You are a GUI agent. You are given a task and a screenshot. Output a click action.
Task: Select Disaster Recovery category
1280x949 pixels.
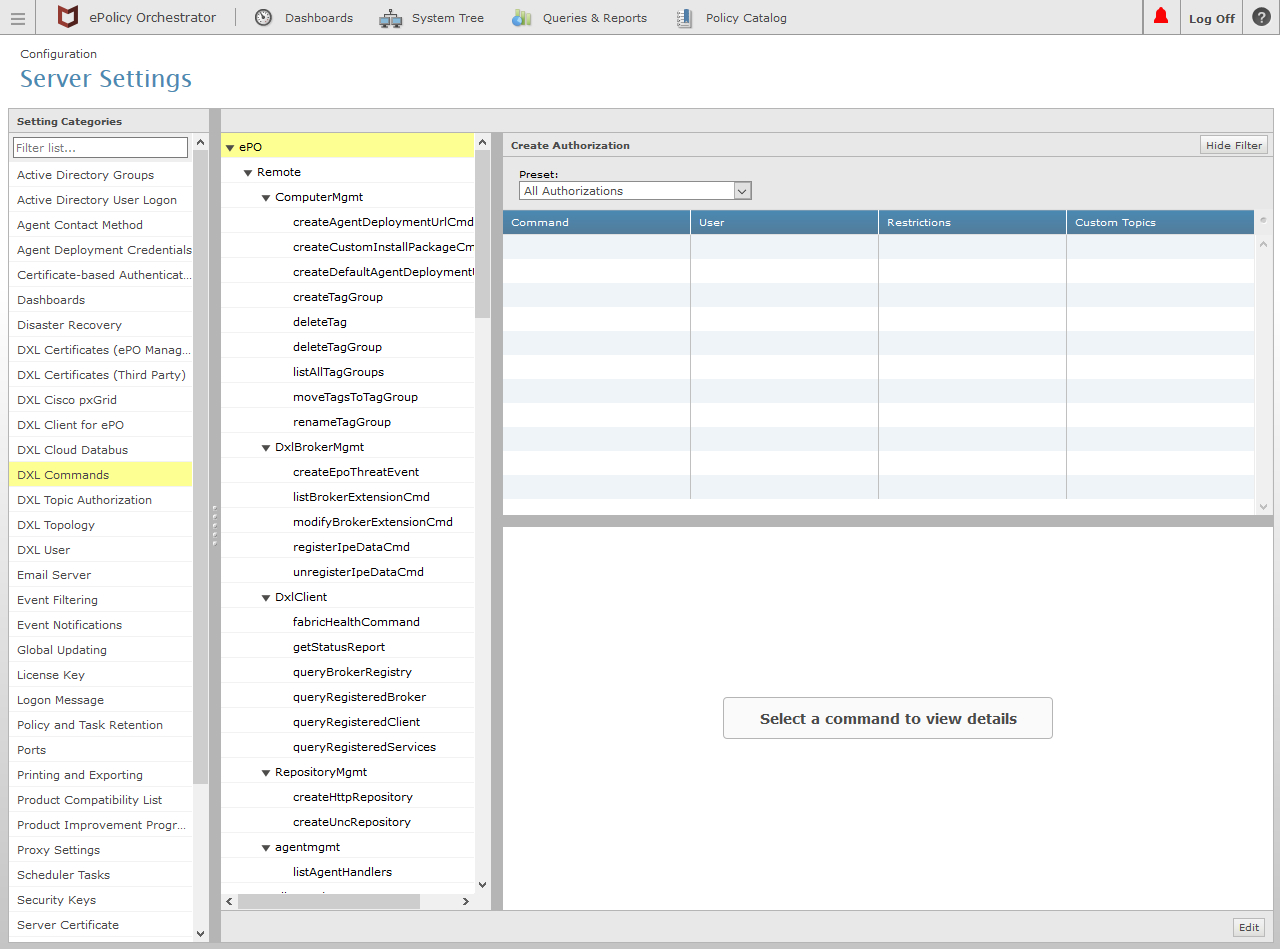(x=101, y=324)
